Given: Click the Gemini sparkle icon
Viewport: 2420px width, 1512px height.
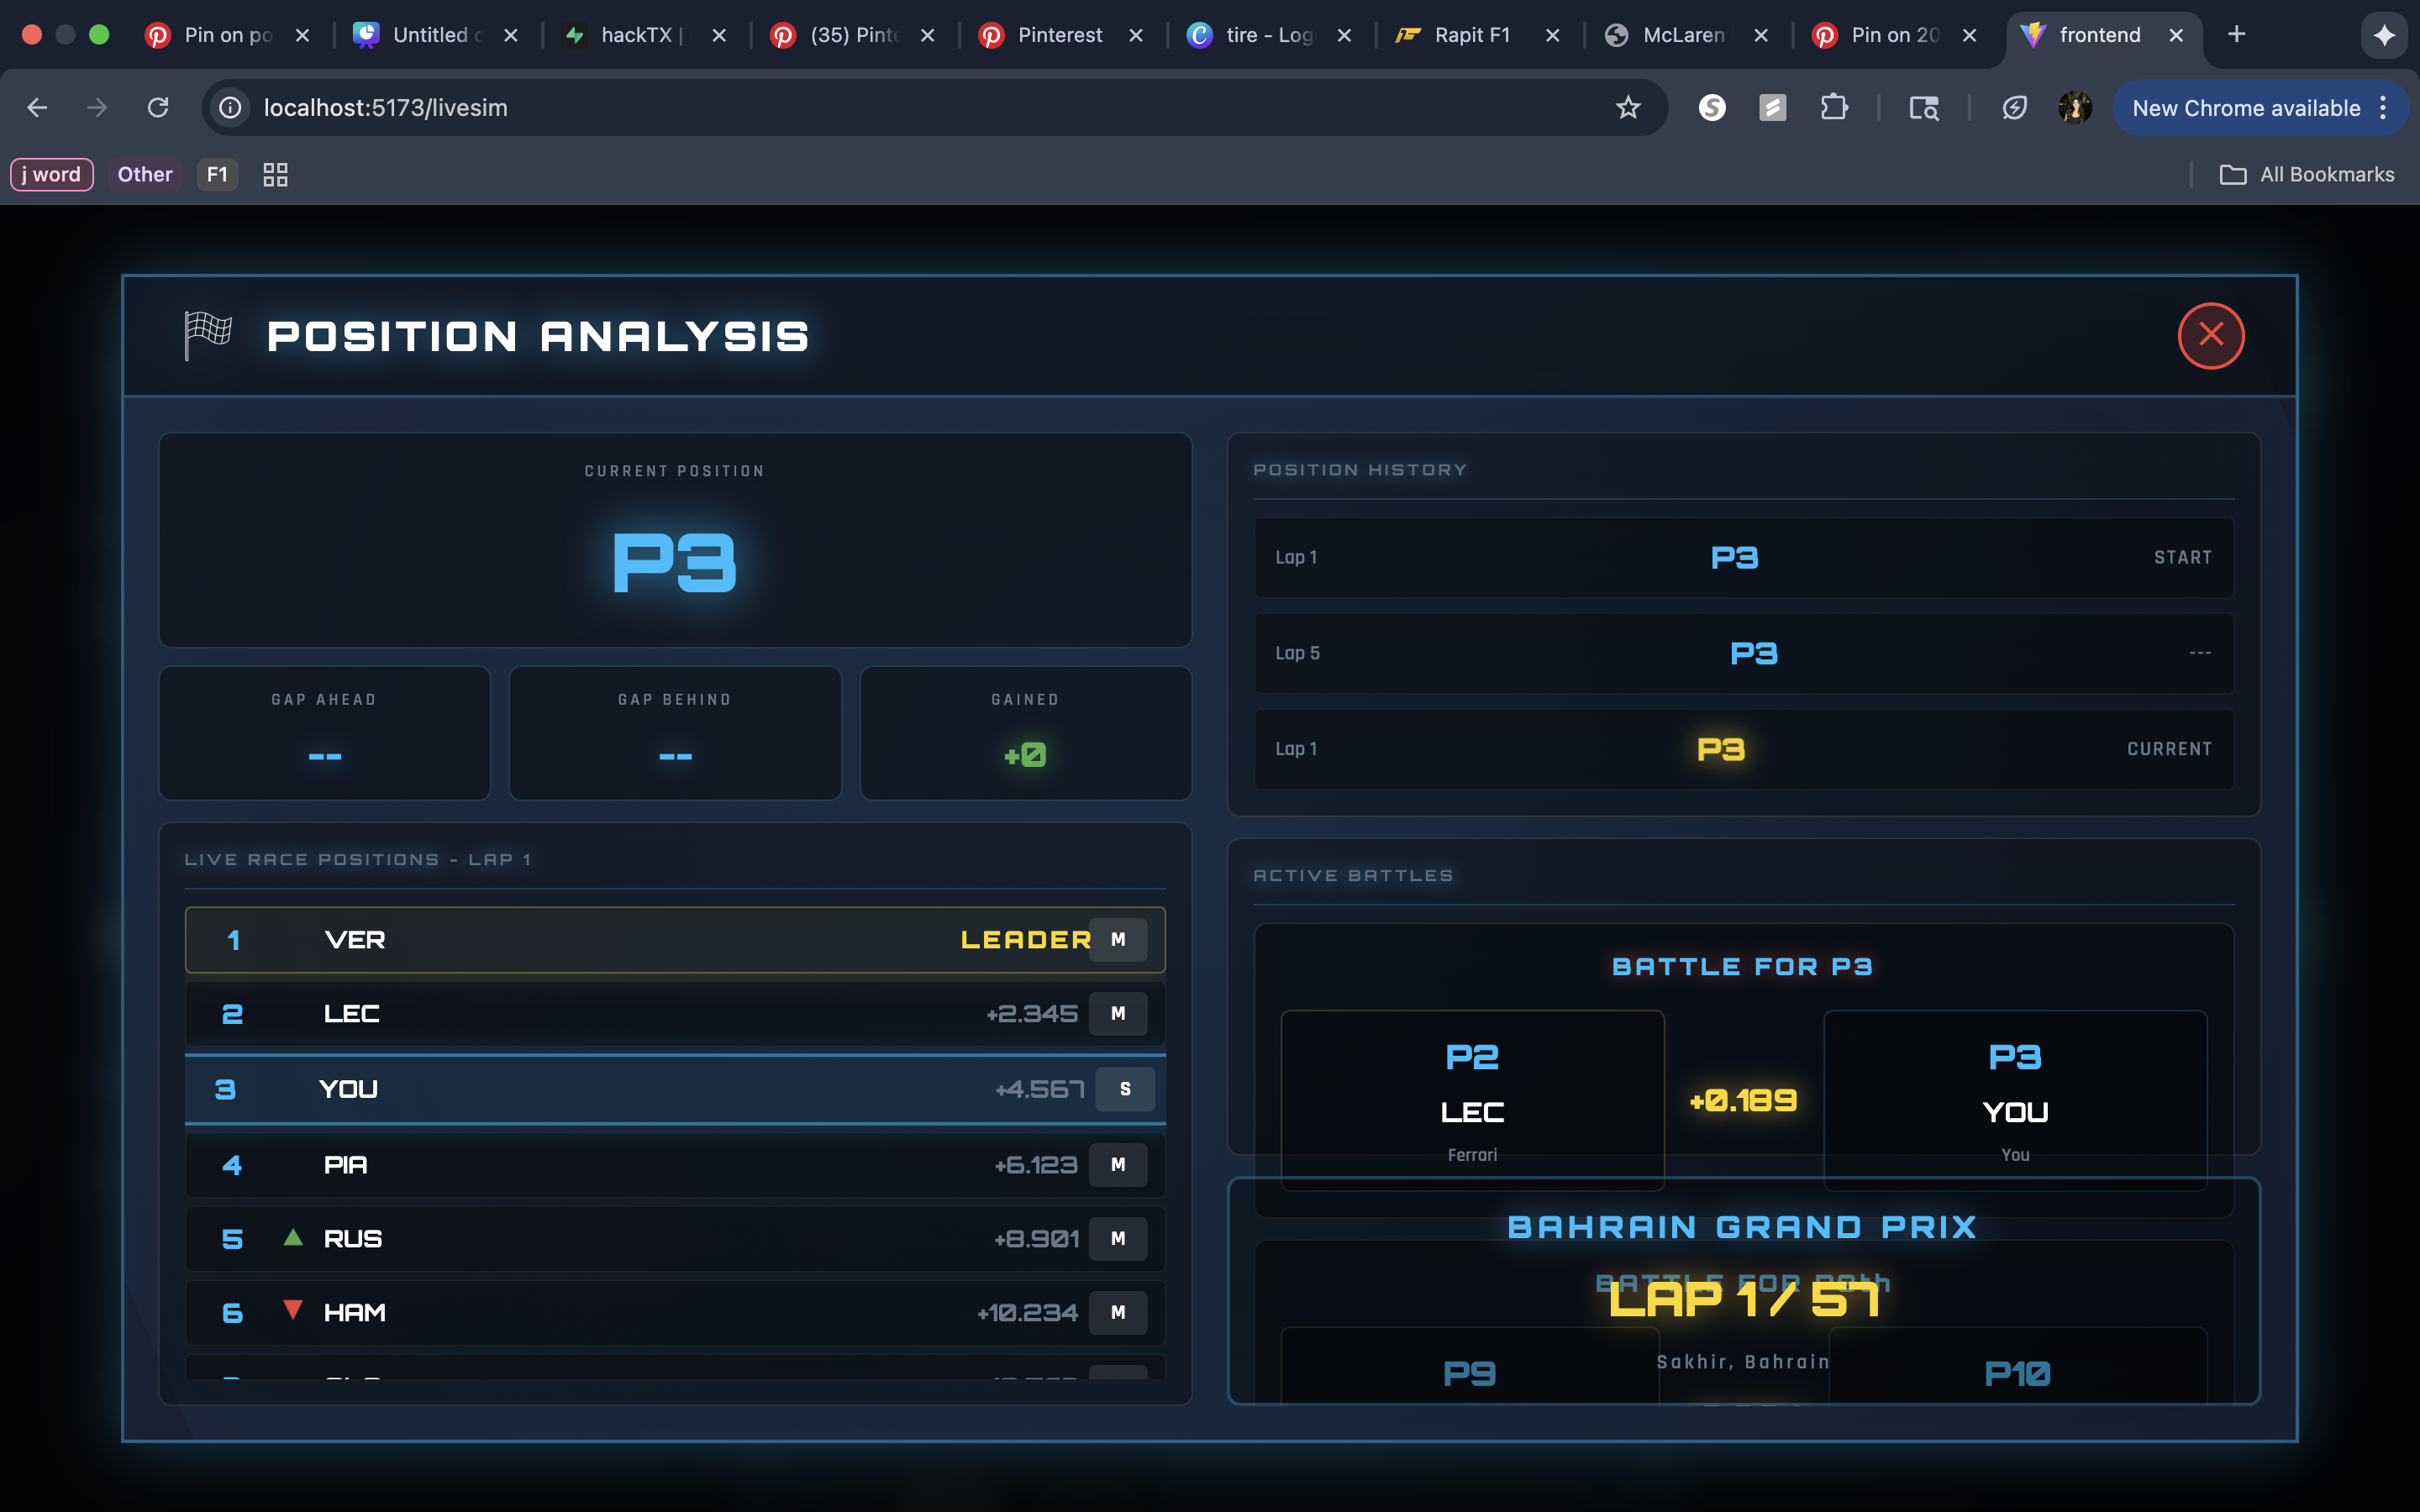Looking at the screenshot, I should 2384,35.
